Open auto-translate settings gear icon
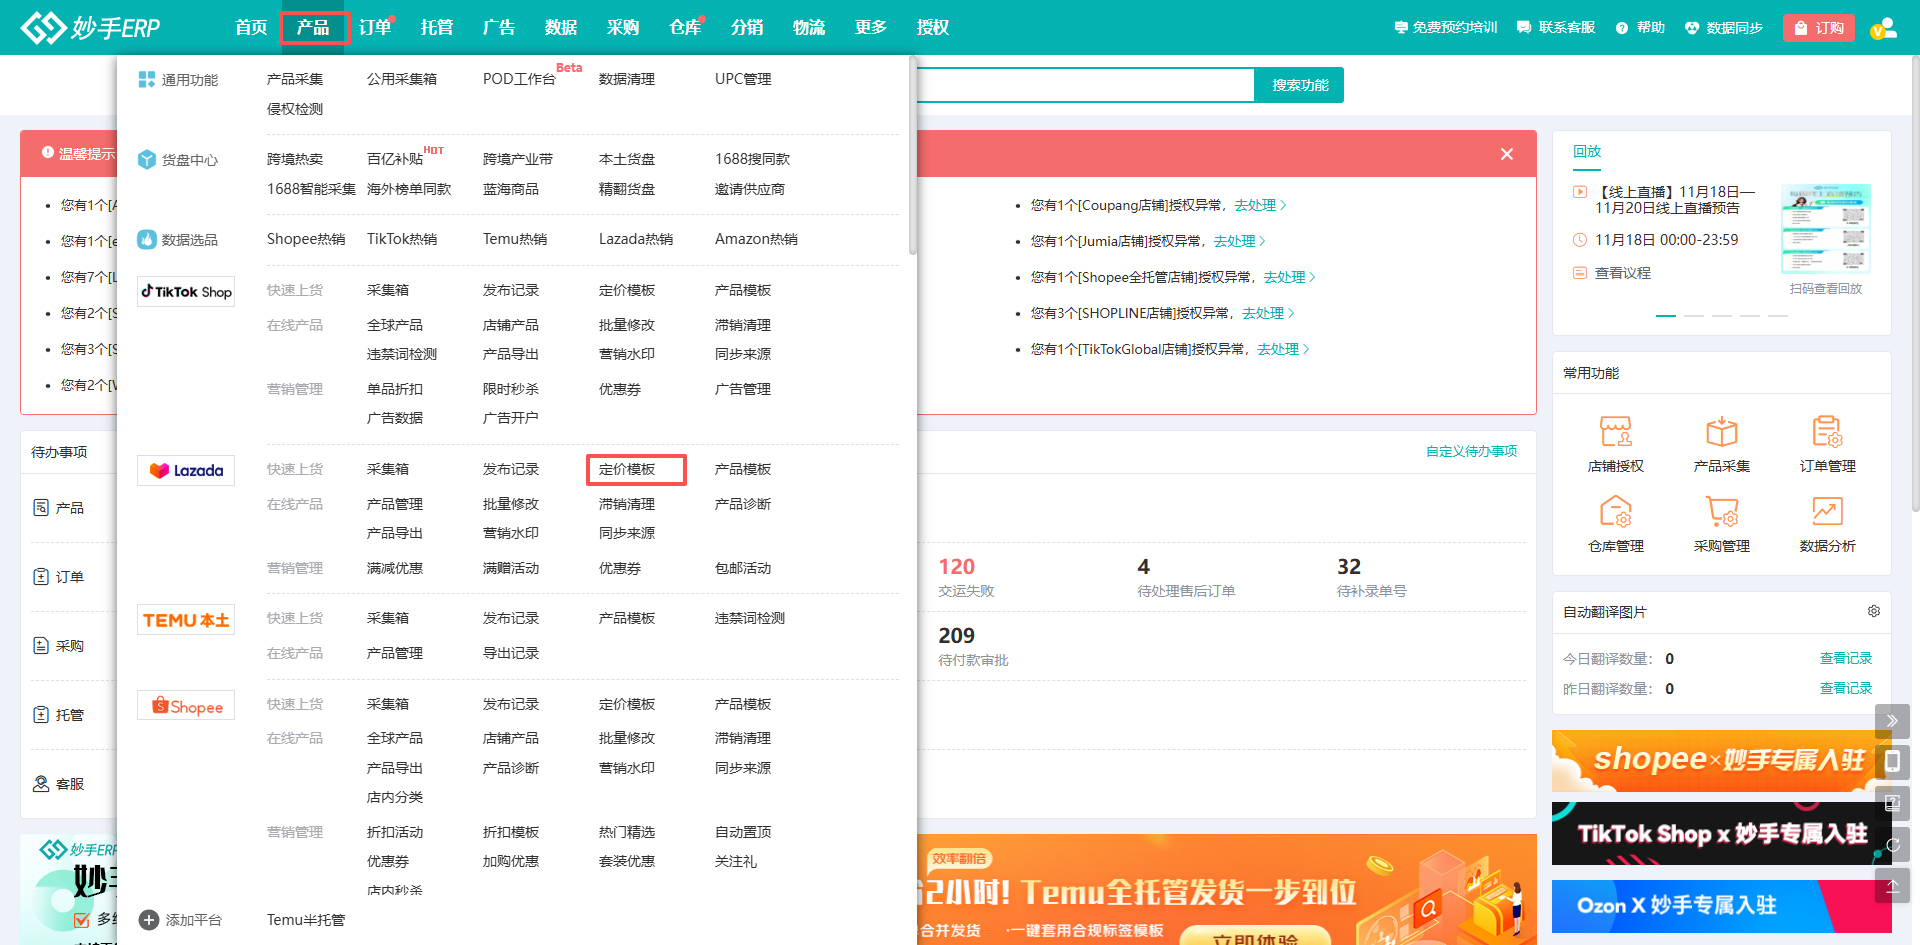 click(x=1873, y=611)
